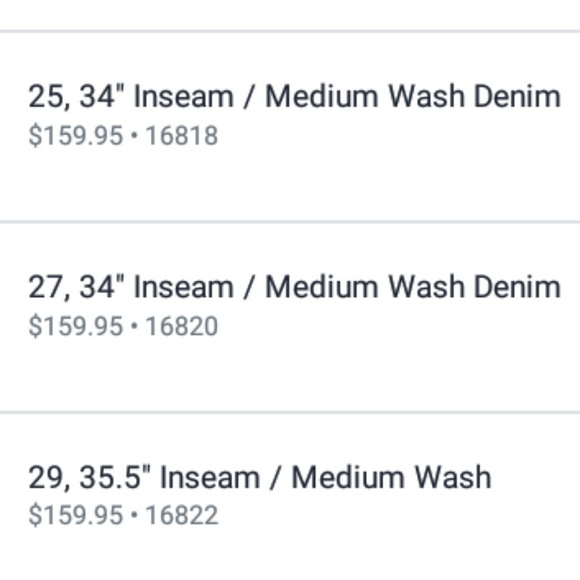This screenshot has height=580, width=580.
Task: Click SKU number 16822
Action: click(182, 515)
